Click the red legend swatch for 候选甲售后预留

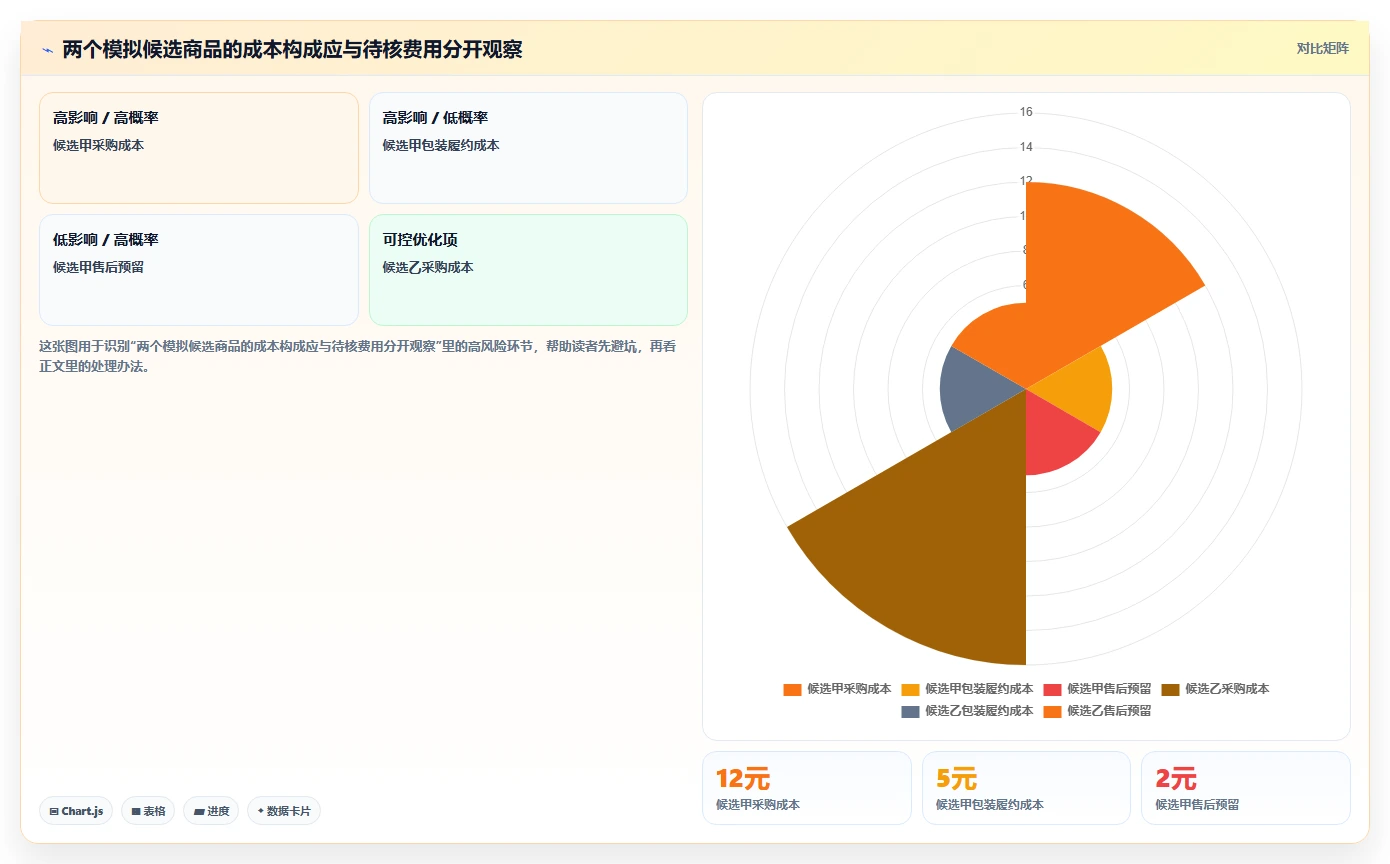(1052, 689)
